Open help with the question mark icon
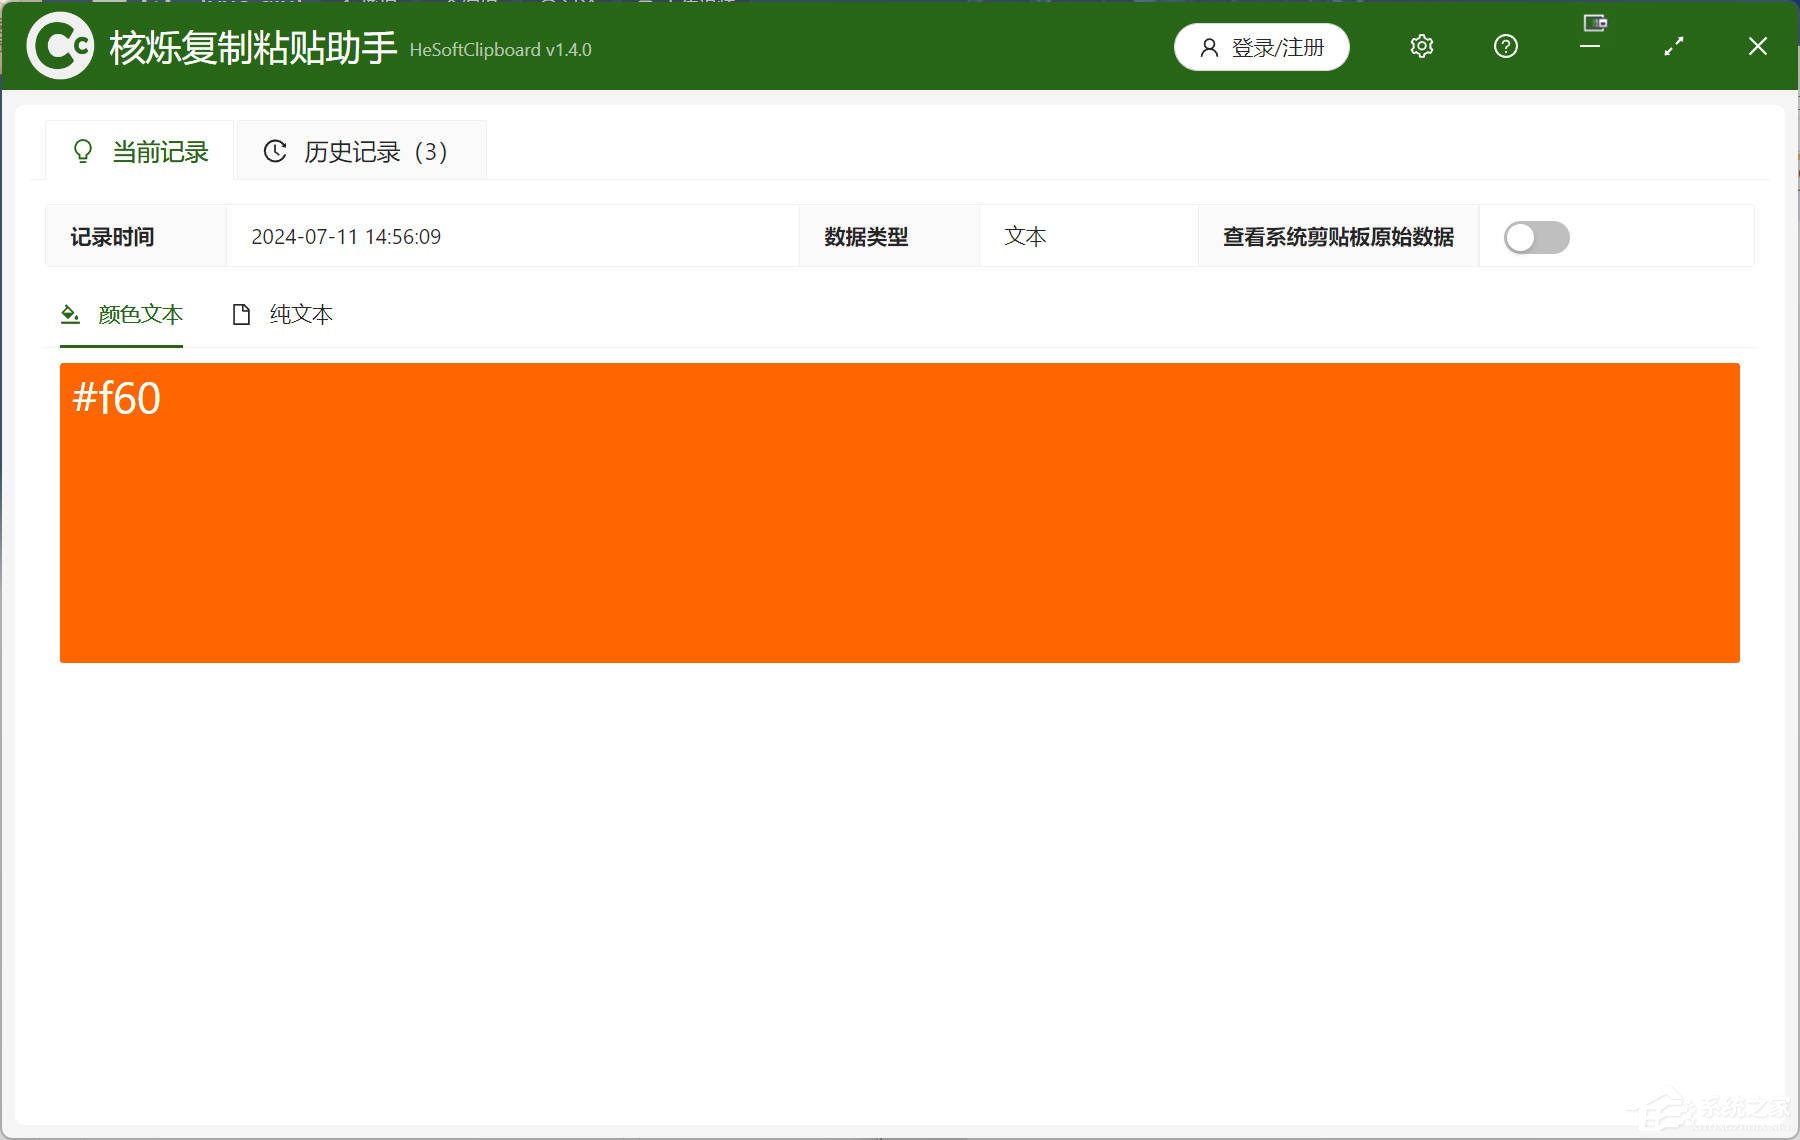Image resolution: width=1800 pixels, height=1140 pixels. (x=1505, y=46)
